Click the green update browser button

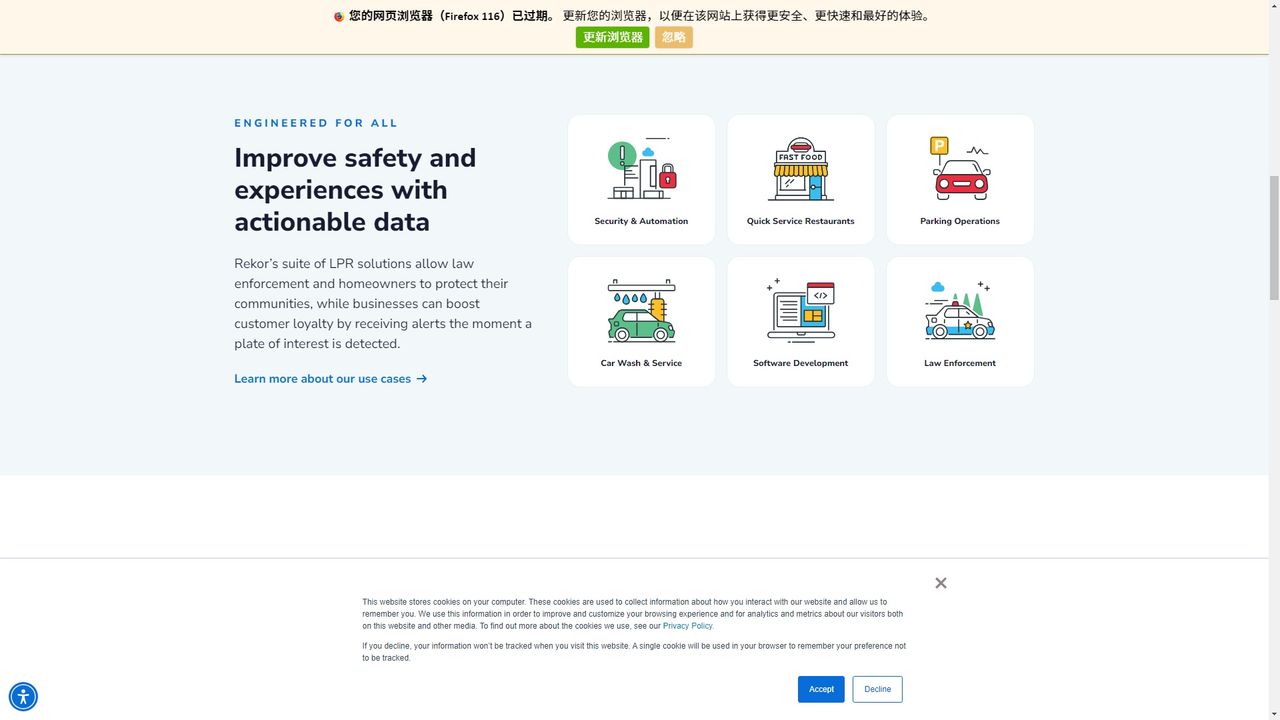pos(613,37)
